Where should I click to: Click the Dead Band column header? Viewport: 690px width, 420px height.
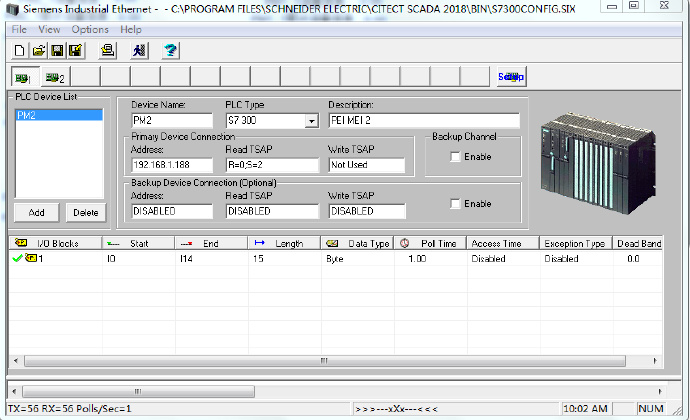pyautogui.click(x=638, y=243)
